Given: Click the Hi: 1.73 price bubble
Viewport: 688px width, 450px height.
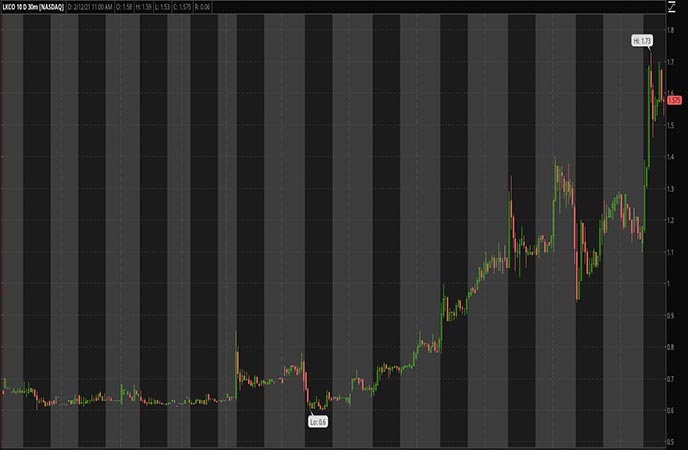Looking at the screenshot, I should (642, 41).
